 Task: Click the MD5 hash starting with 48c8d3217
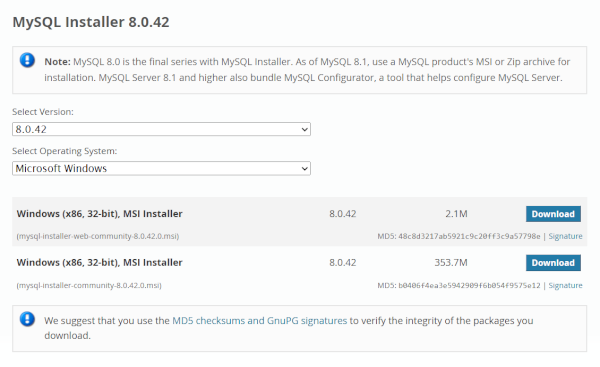[469, 236]
